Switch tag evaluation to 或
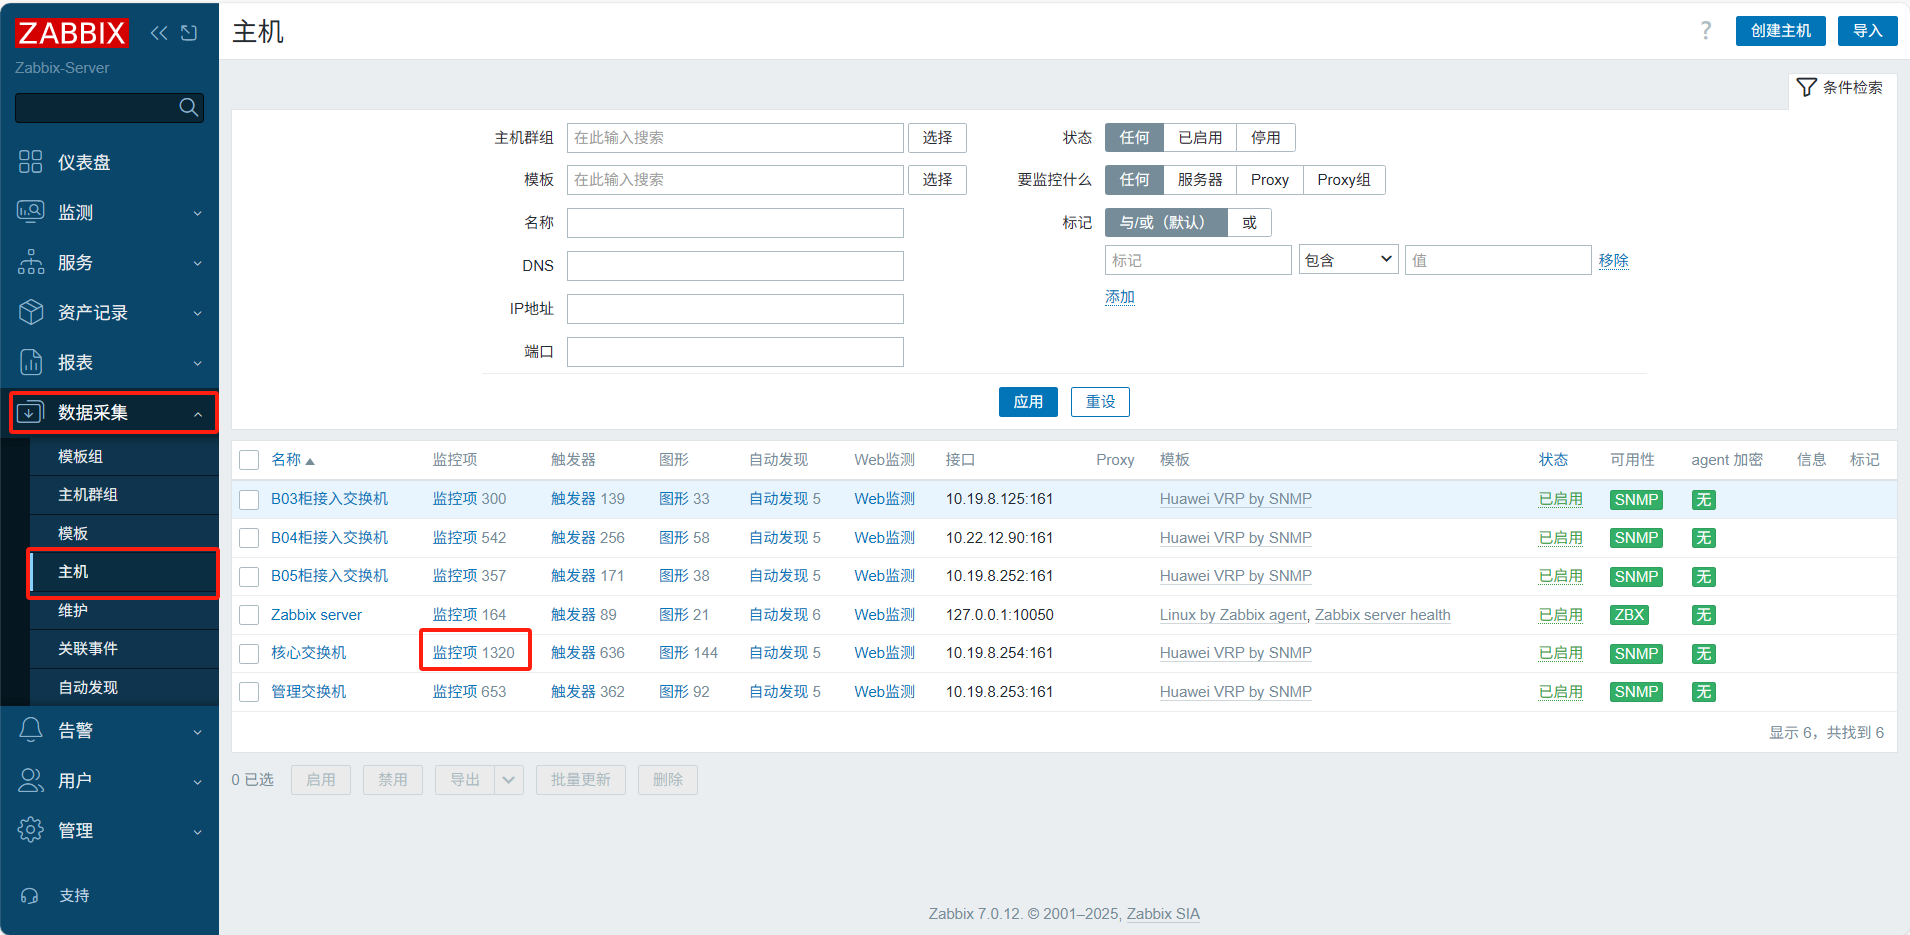This screenshot has height=935, width=1910. tap(1249, 222)
